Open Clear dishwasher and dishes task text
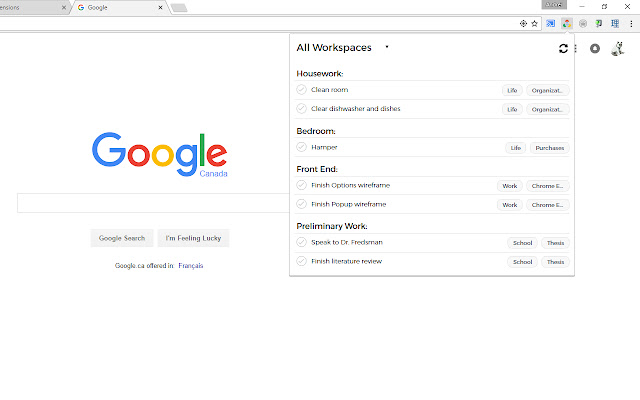640x400 pixels. 356,109
